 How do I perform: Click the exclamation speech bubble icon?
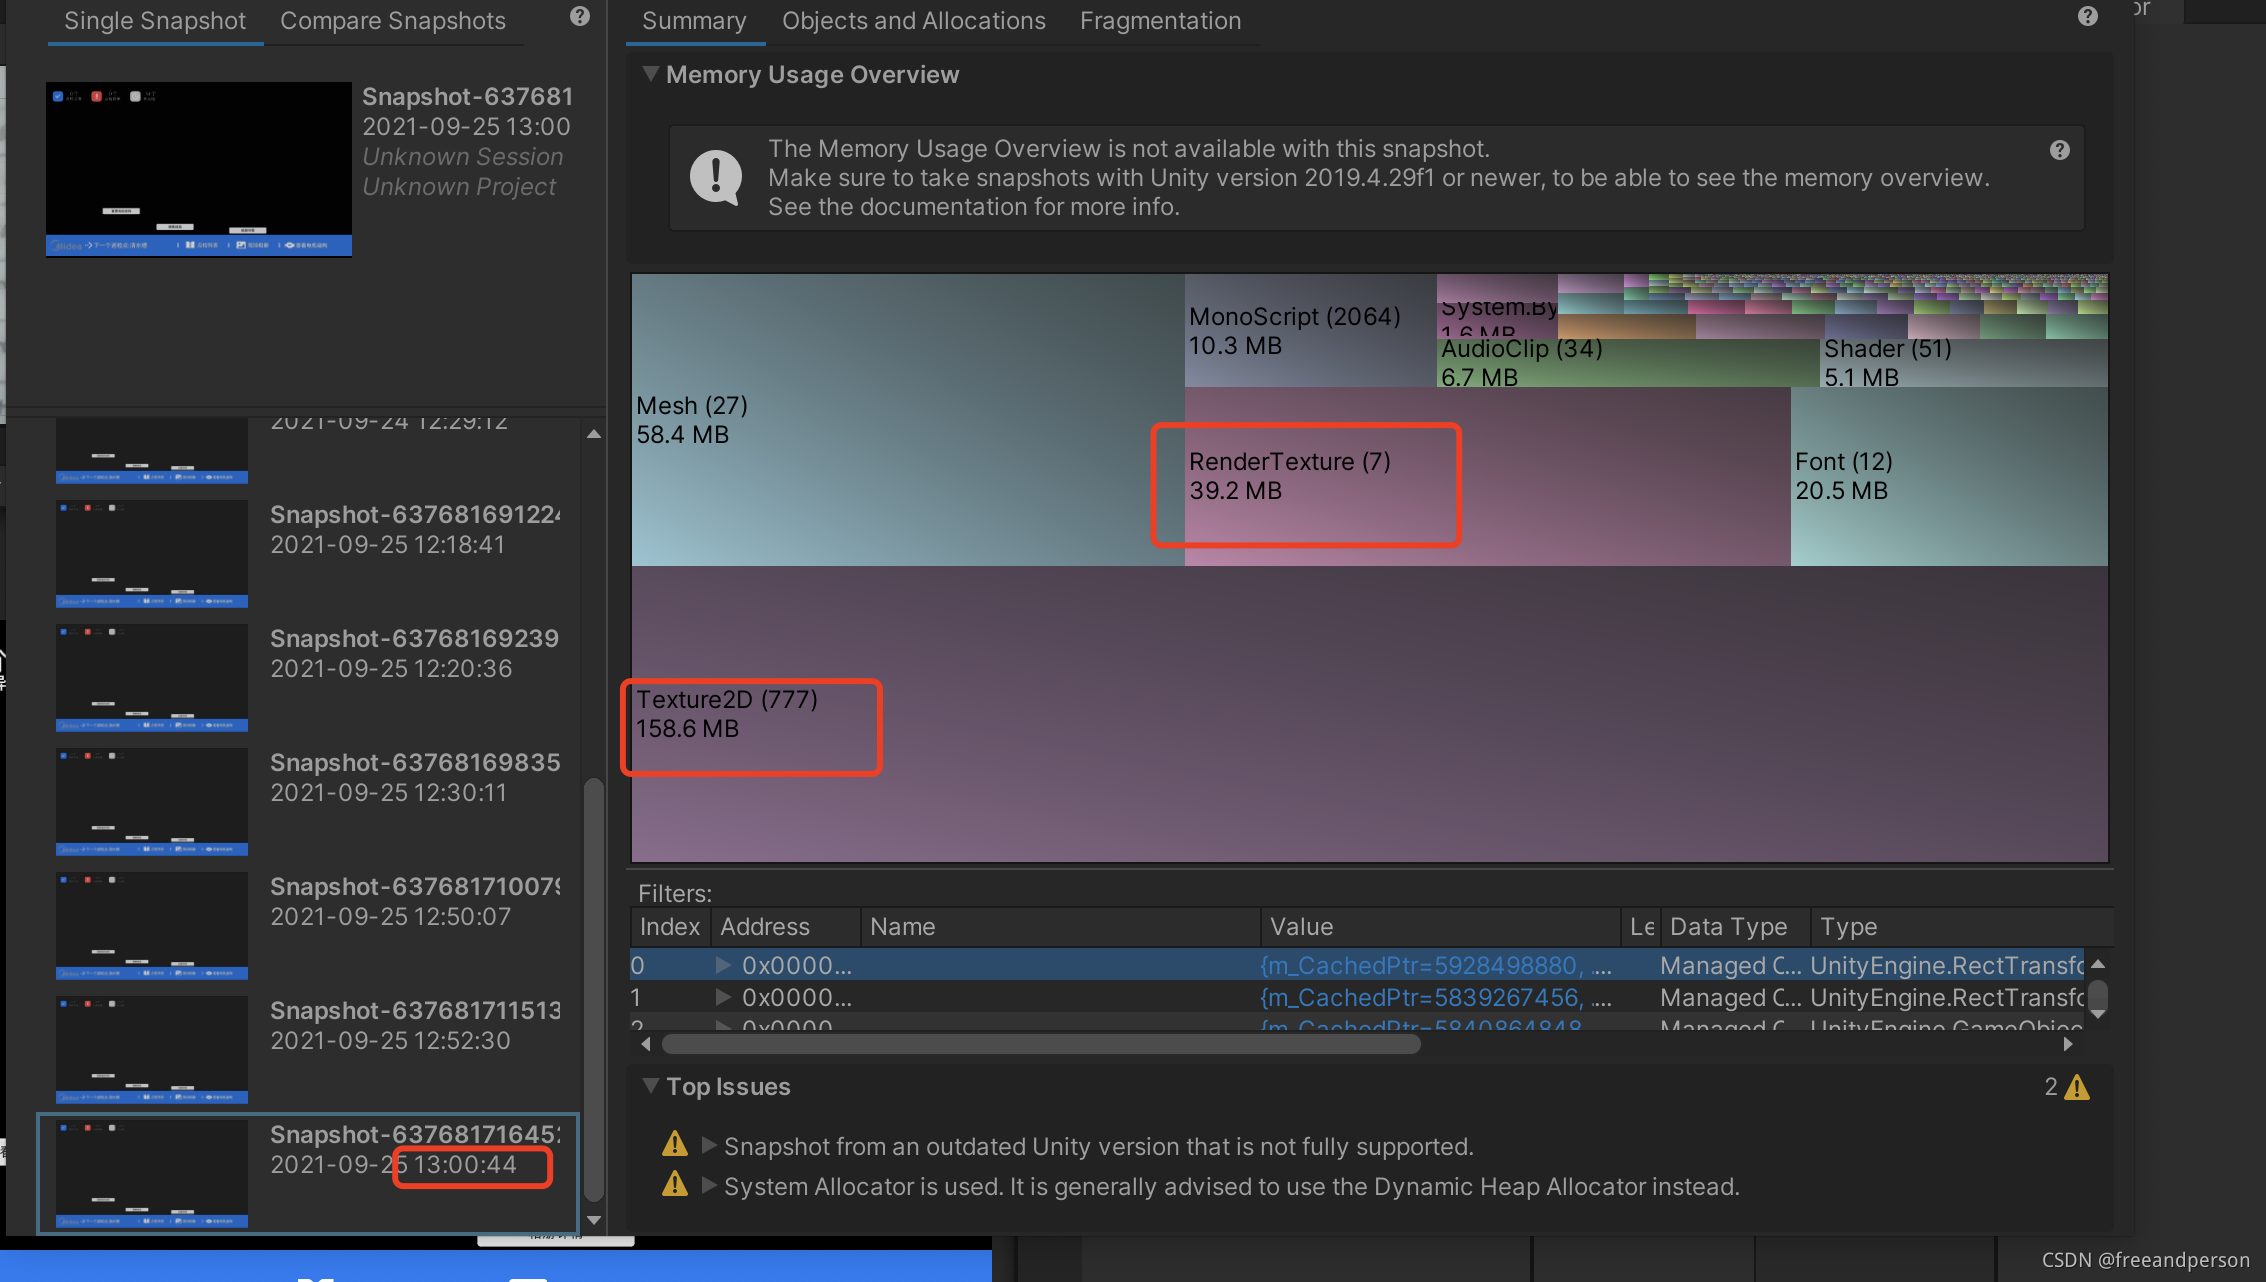point(716,177)
